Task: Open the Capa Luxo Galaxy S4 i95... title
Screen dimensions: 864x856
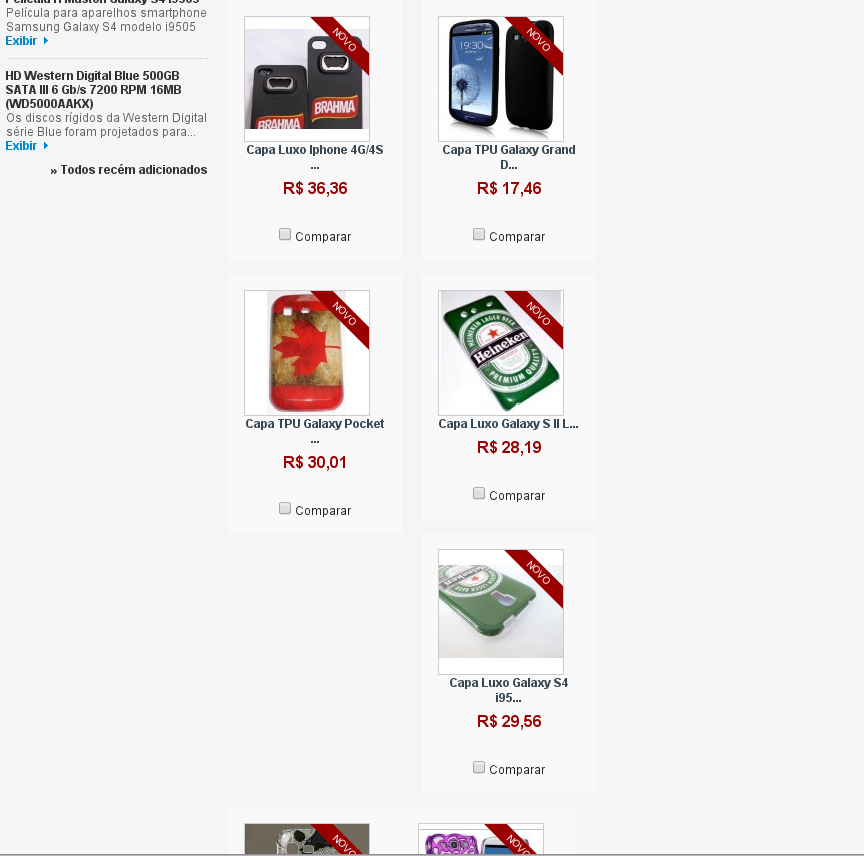Action: point(509,690)
